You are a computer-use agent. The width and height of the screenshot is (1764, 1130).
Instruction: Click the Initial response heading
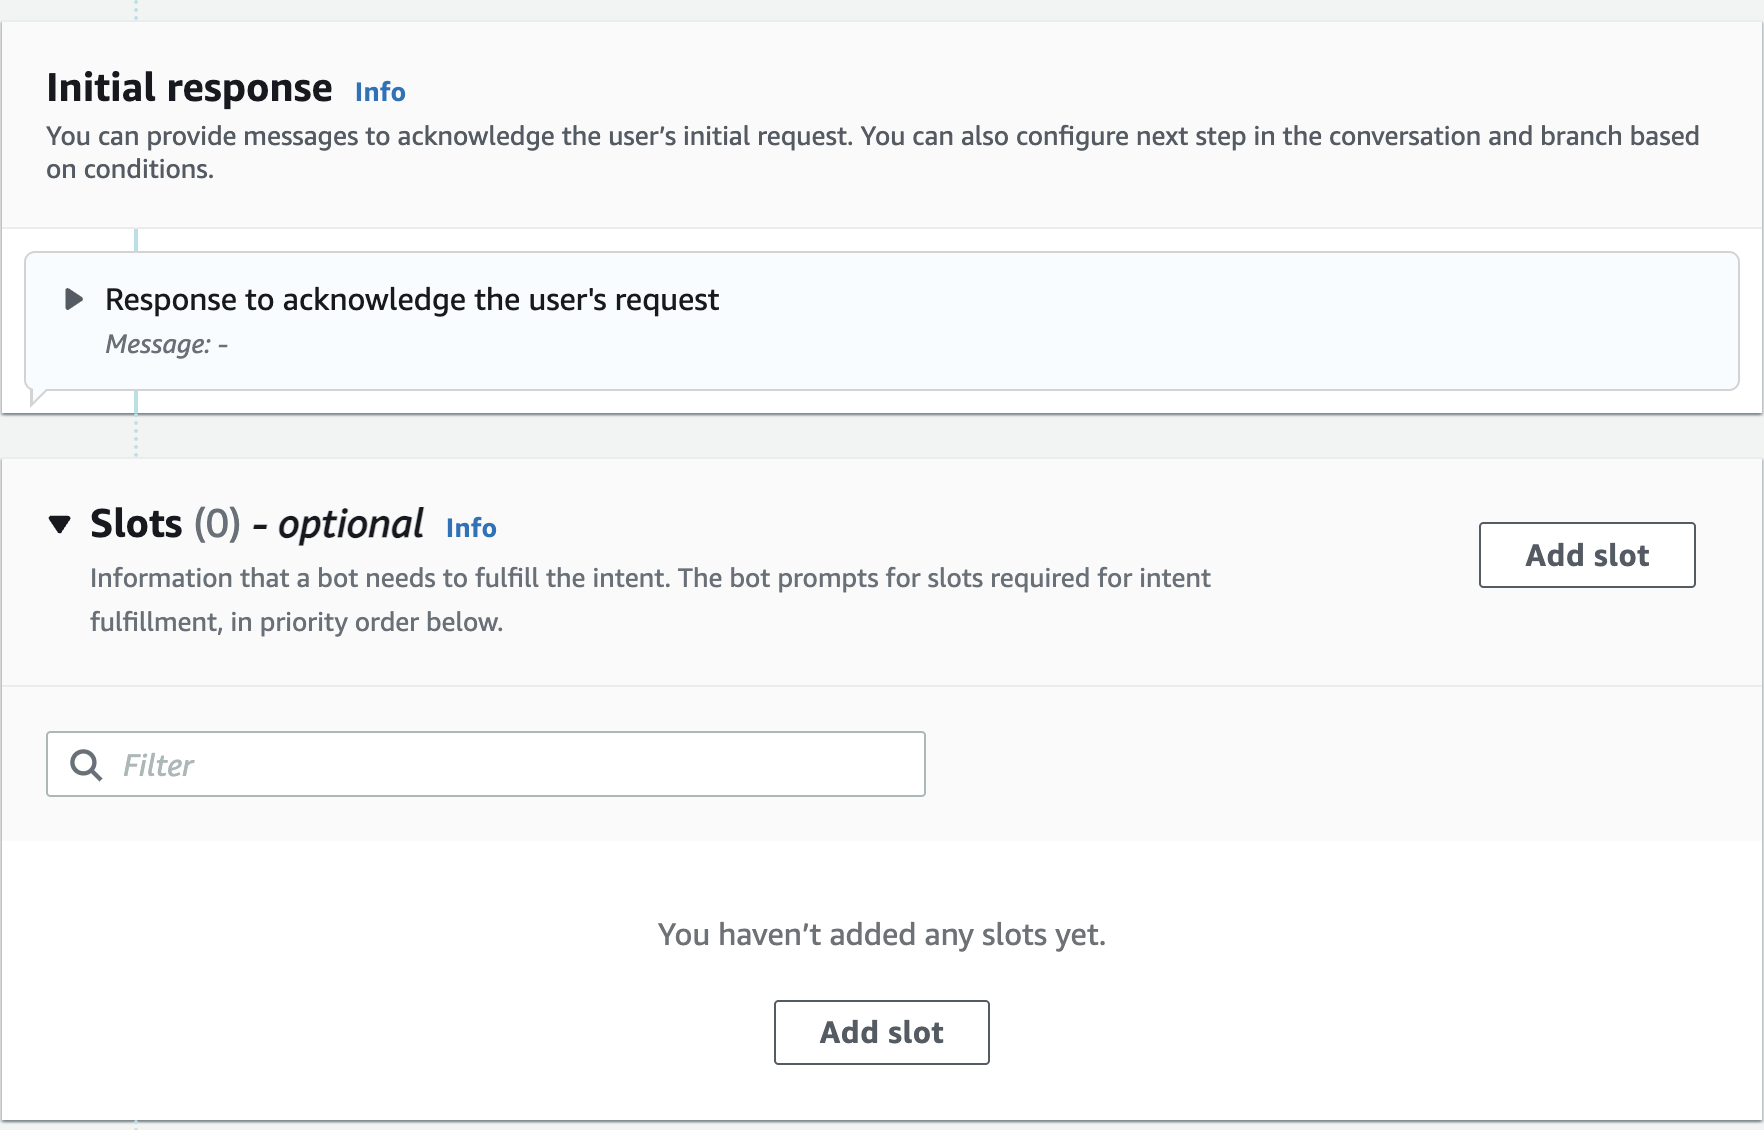point(189,88)
